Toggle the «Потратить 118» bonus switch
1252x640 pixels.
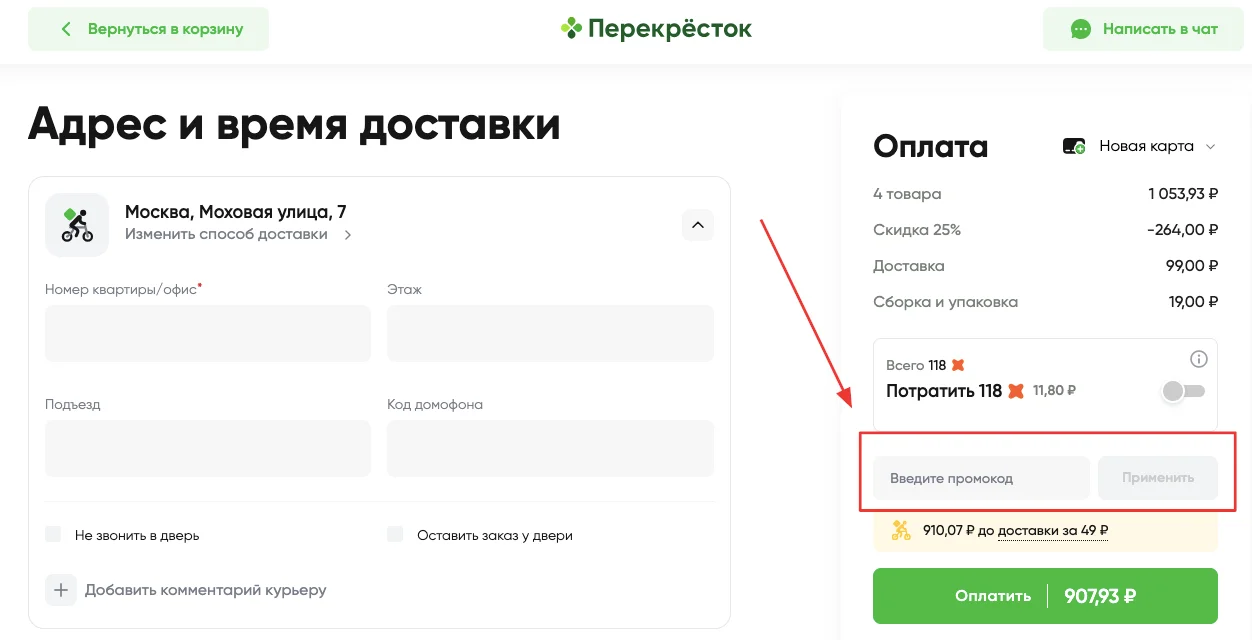click(x=1184, y=391)
